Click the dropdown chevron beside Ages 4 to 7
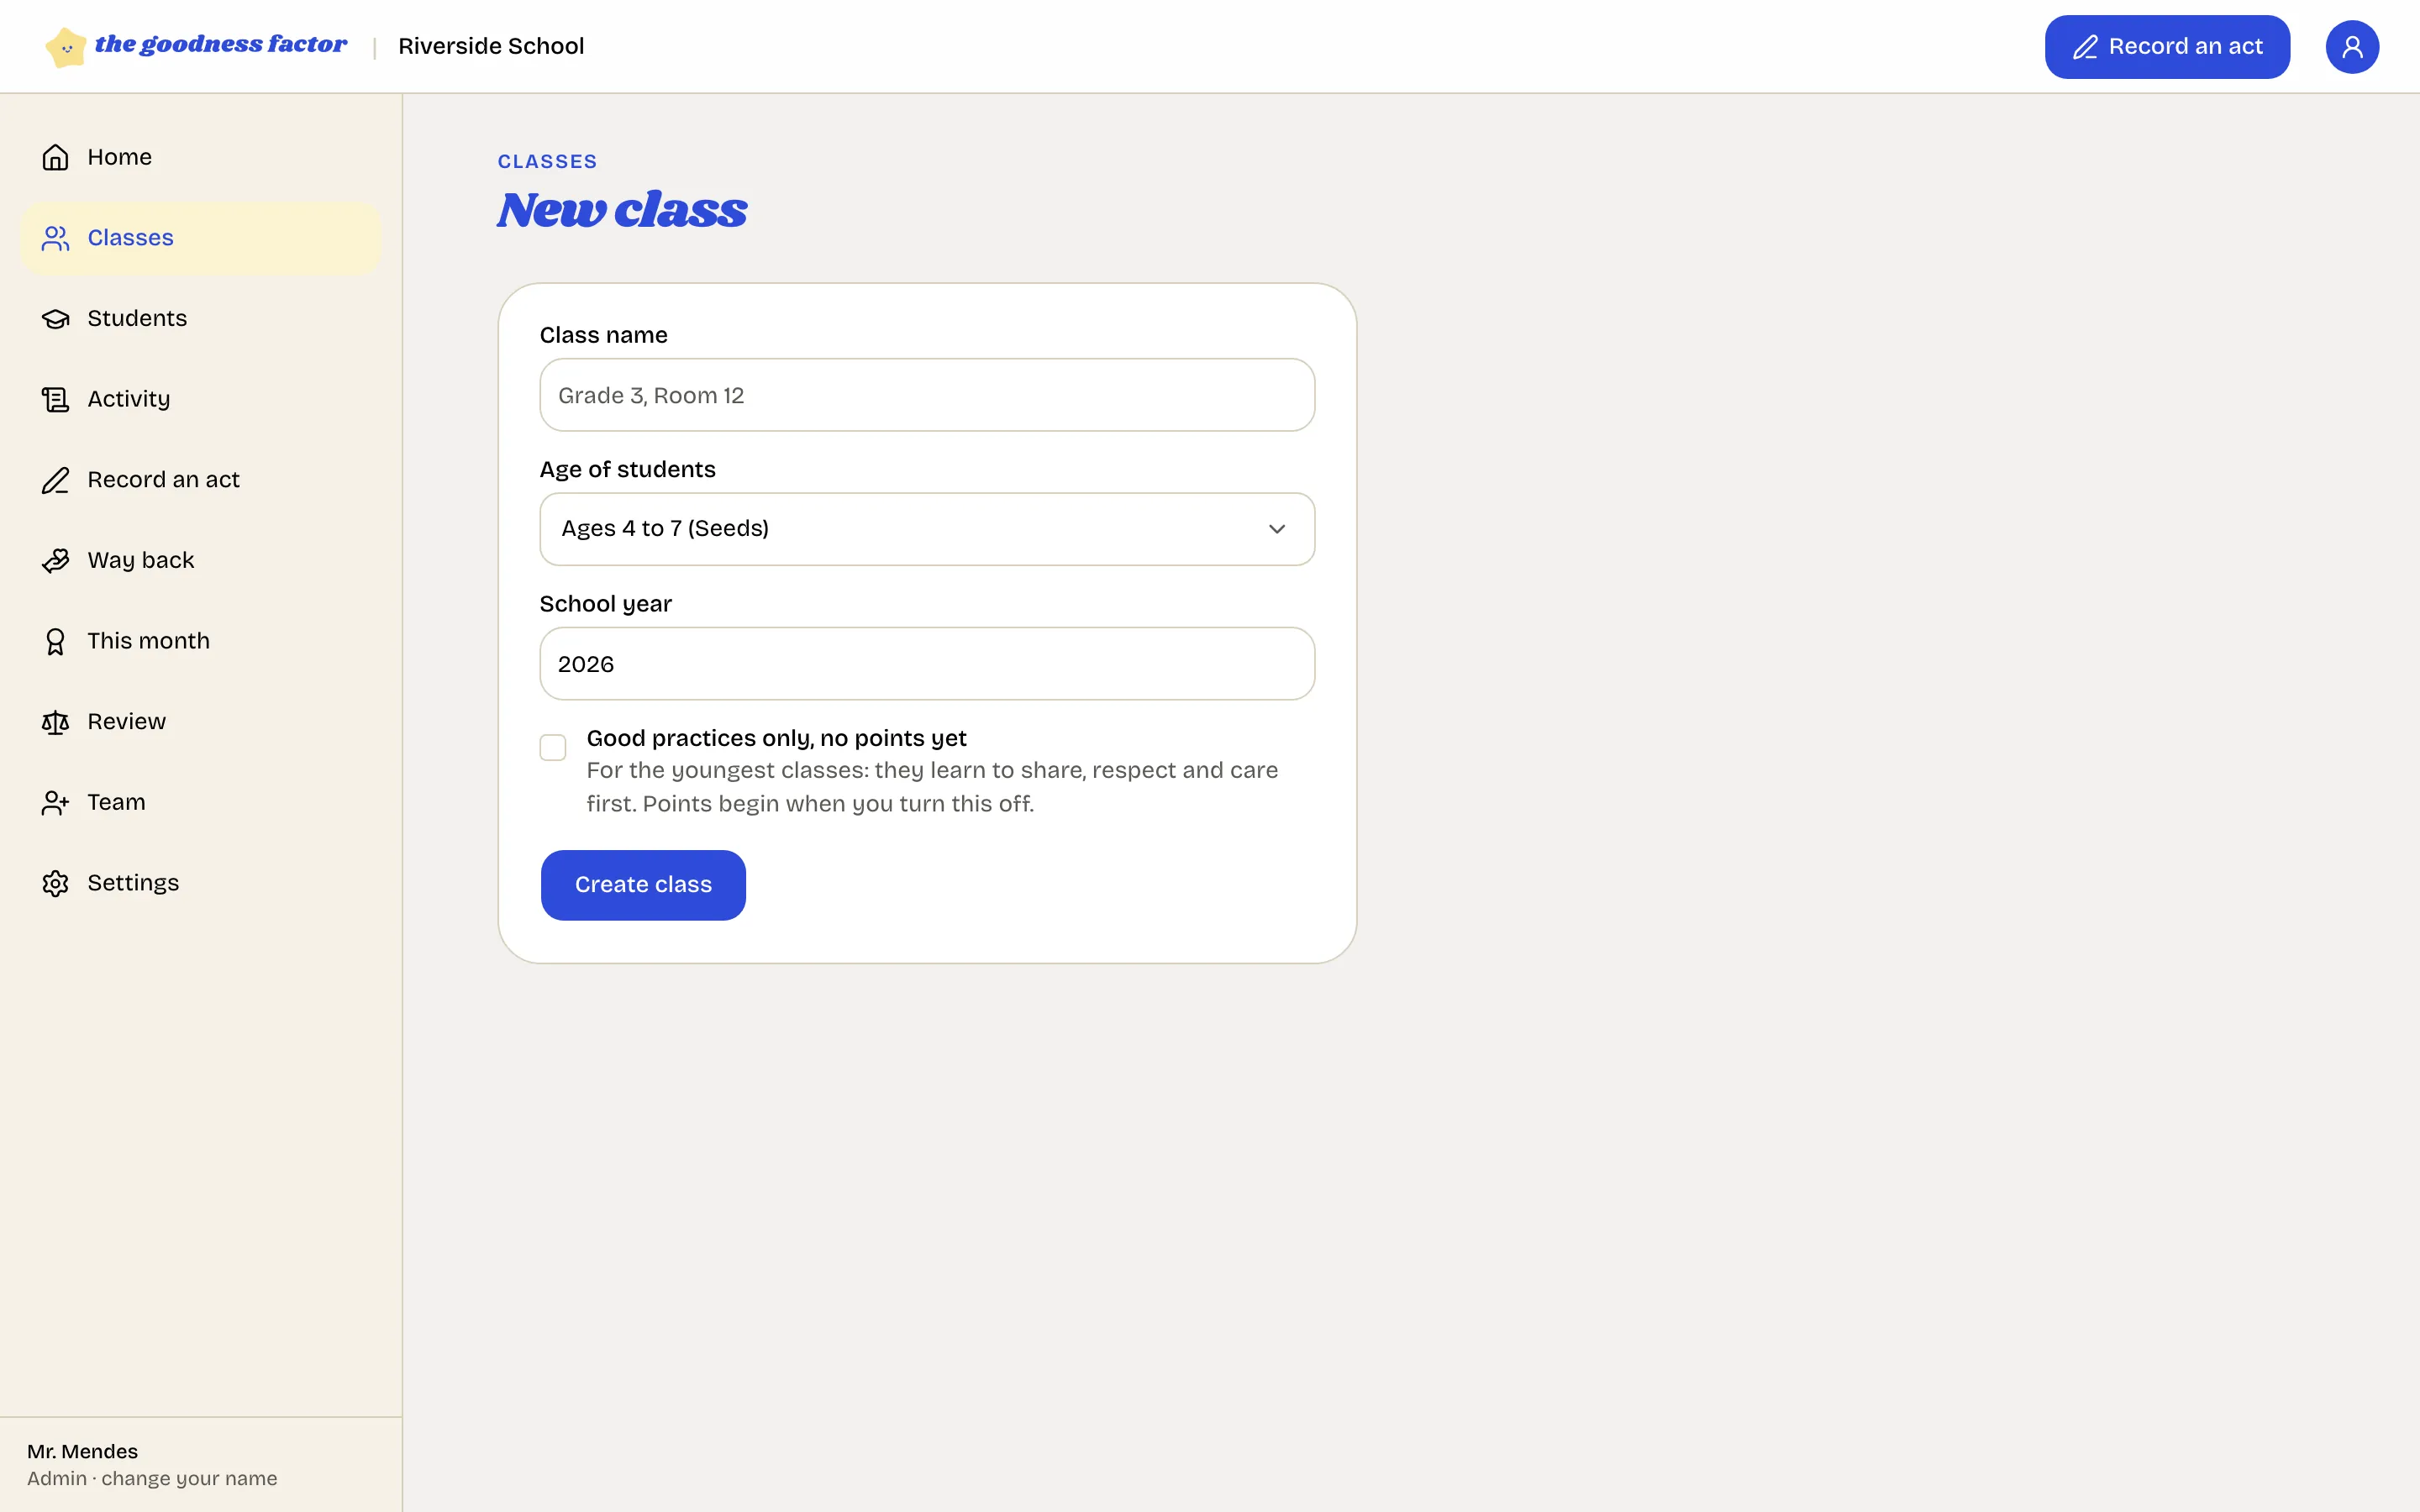This screenshot has width=2420, height=1512. [1277, 529]
